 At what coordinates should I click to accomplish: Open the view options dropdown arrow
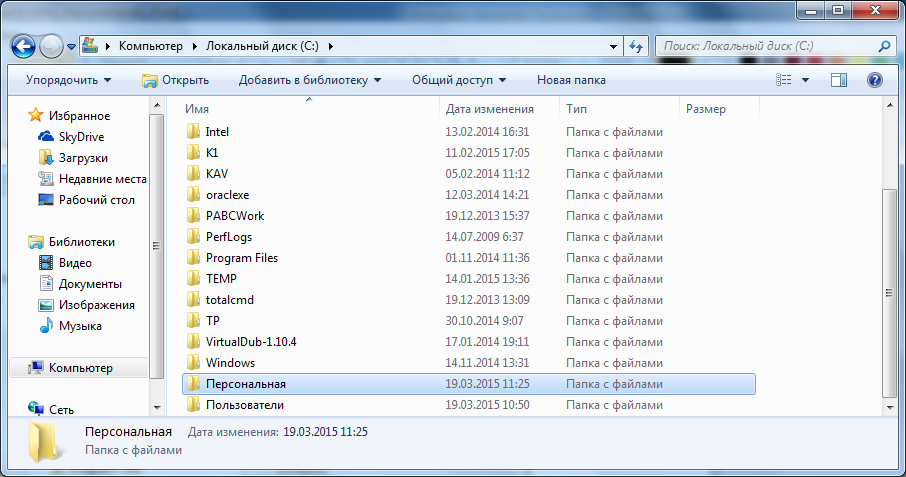pos(805,80)
